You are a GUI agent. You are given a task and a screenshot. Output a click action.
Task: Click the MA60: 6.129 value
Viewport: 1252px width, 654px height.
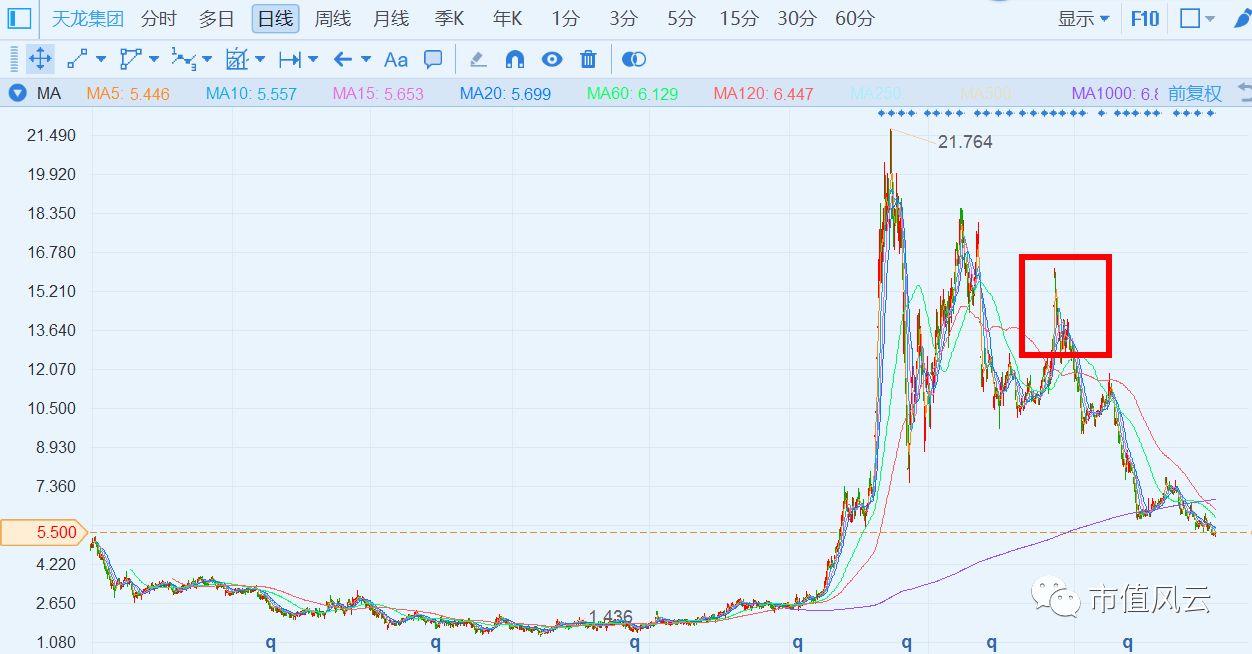[x=632, y=93]
